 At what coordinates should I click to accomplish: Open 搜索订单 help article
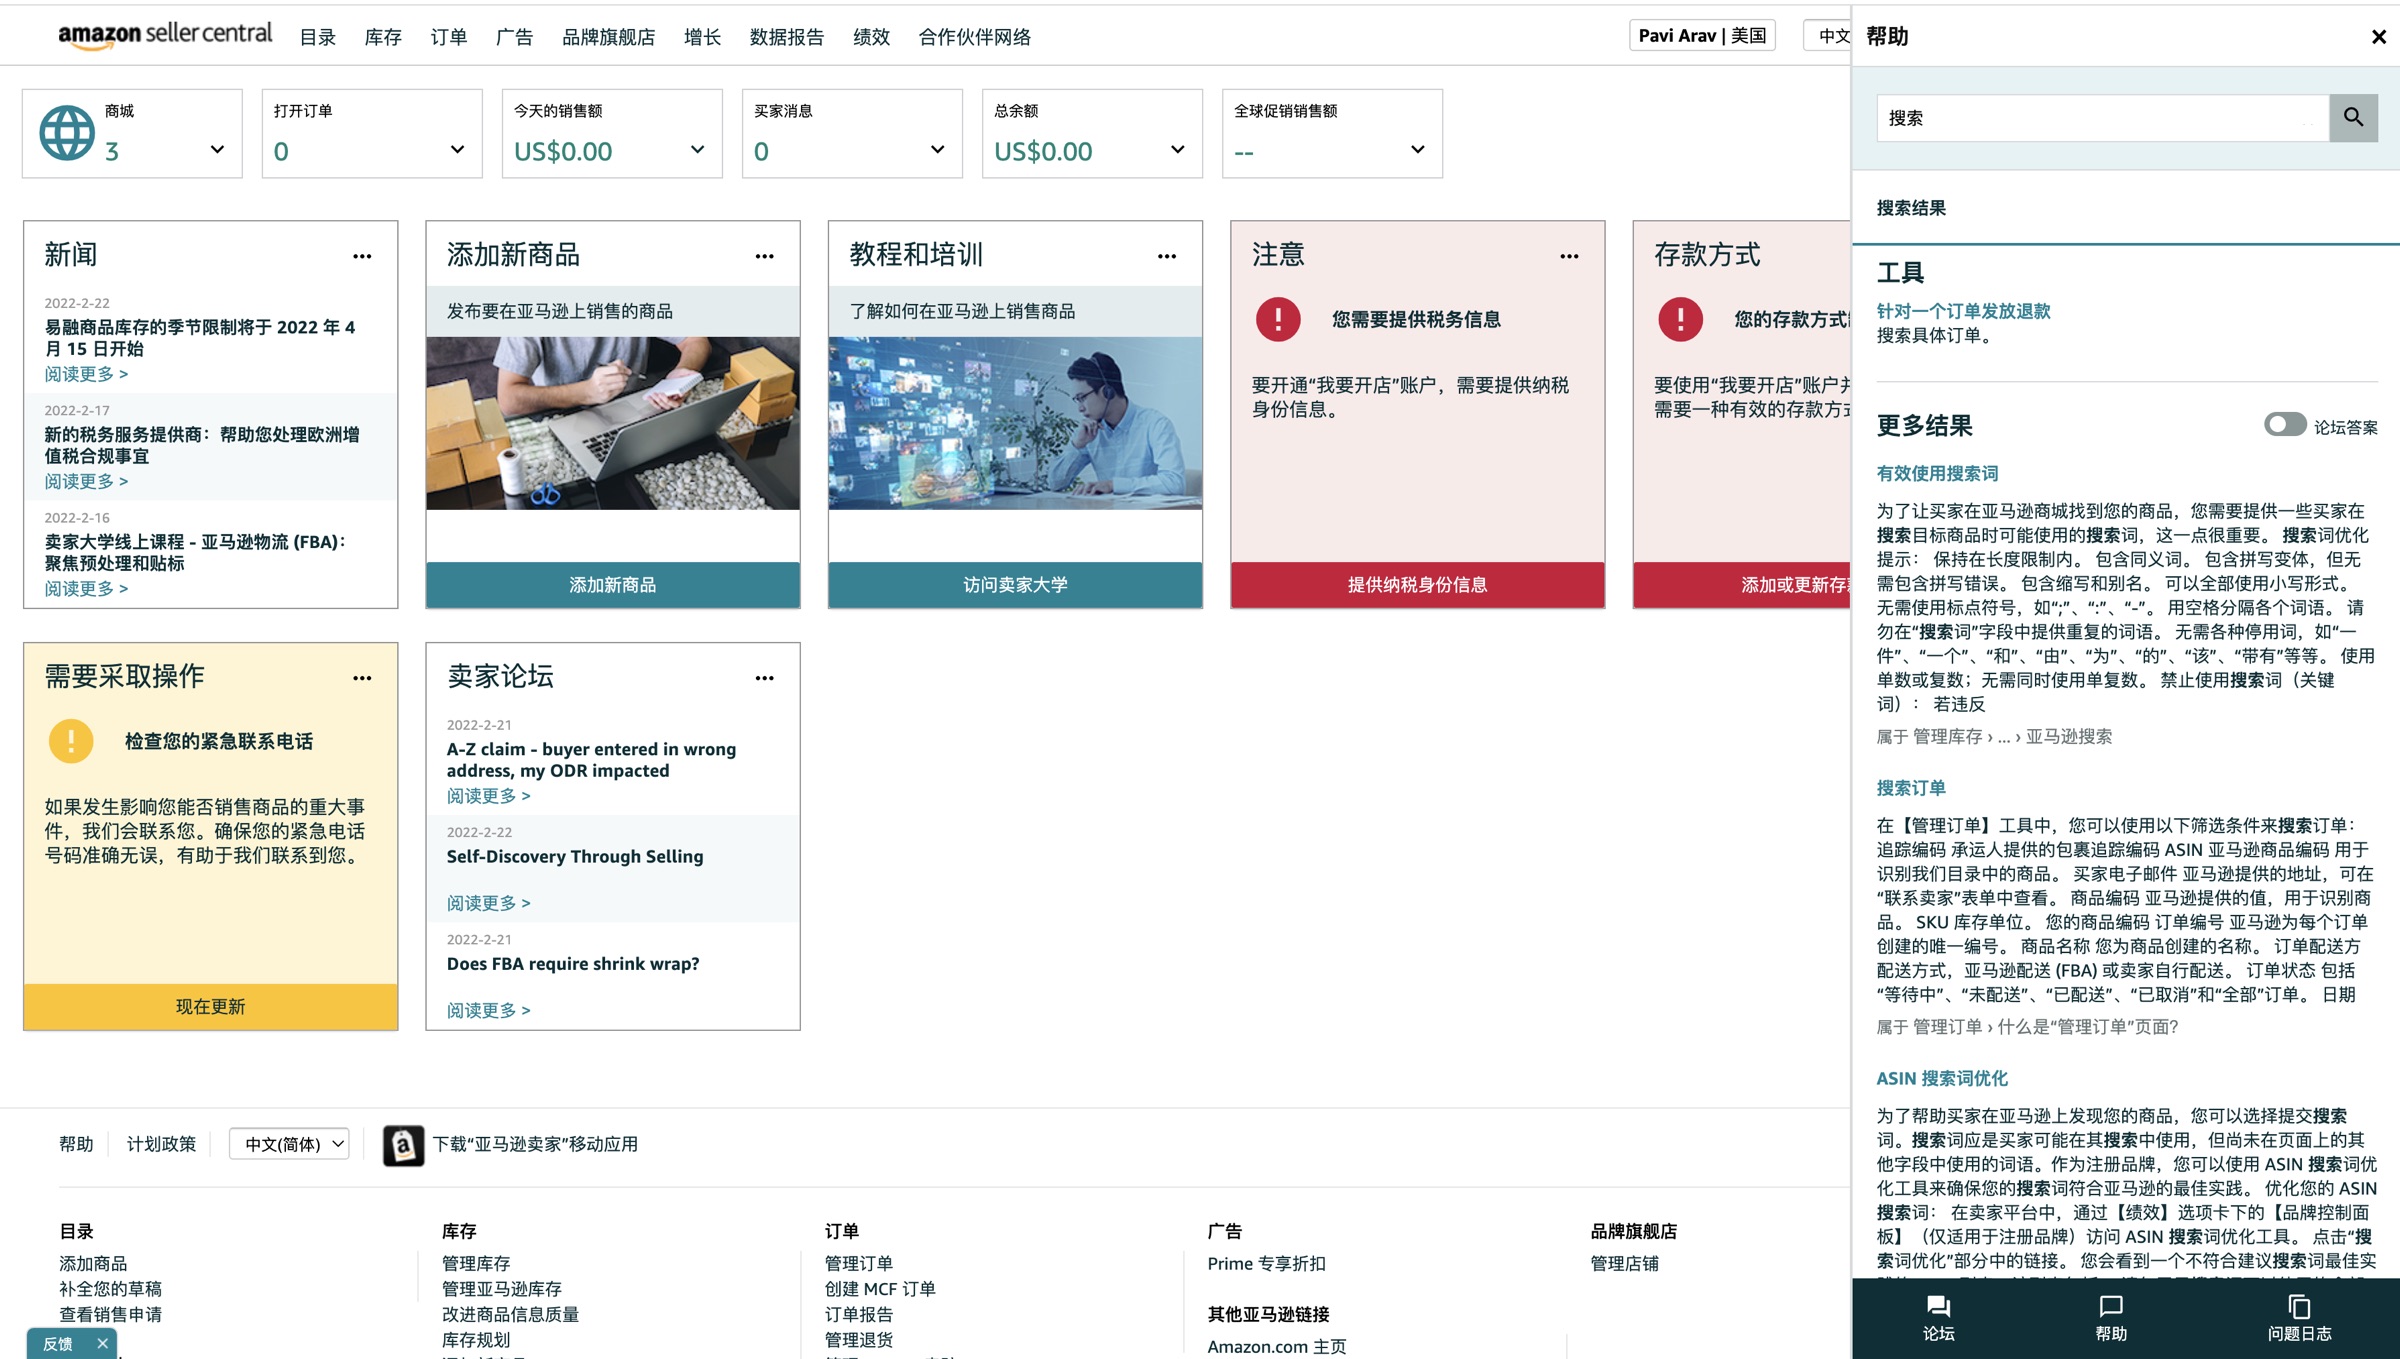pyautogui.click(x=1911, y=788)
